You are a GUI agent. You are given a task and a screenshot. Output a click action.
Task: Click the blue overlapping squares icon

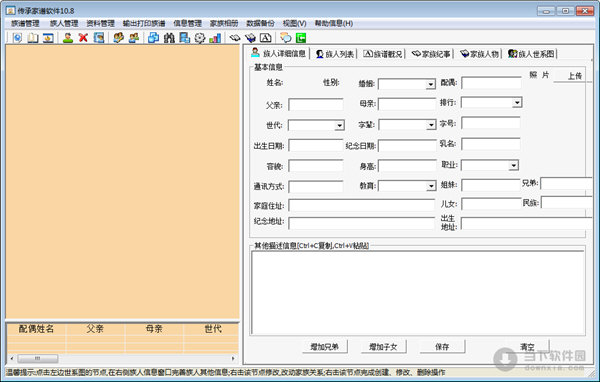[154, 38]
